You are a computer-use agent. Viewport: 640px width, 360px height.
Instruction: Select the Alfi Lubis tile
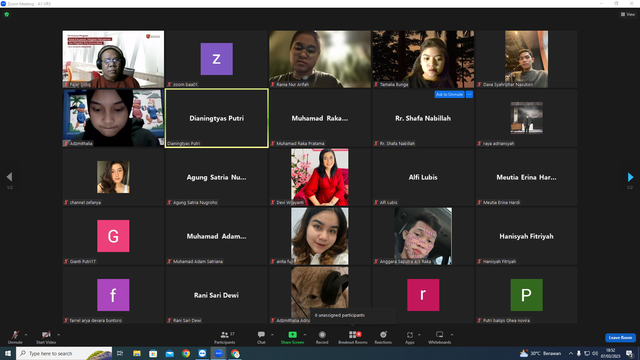coord(423,177)
